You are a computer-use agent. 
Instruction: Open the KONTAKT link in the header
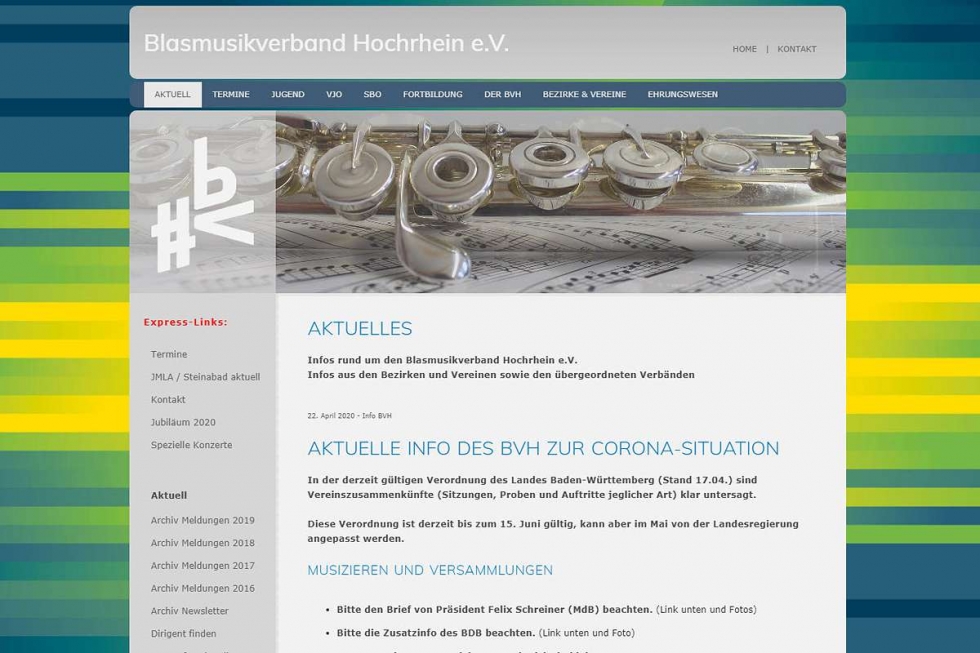pos(797,49)
